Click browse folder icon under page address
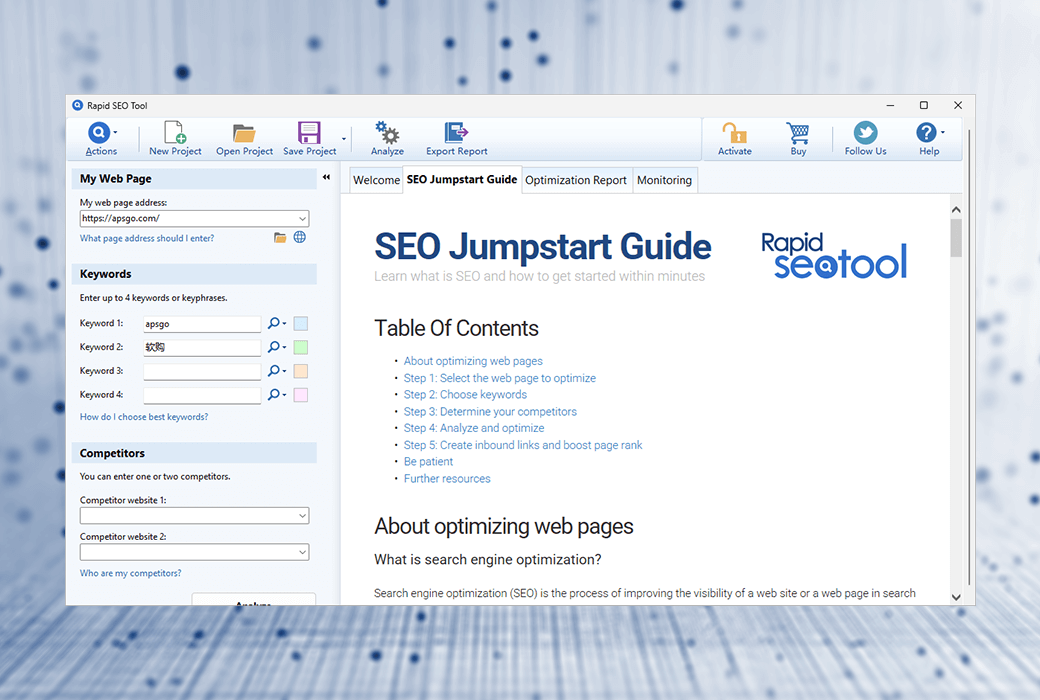The width and height of the screenshot is (1040, 700). [x=280, y=238]
